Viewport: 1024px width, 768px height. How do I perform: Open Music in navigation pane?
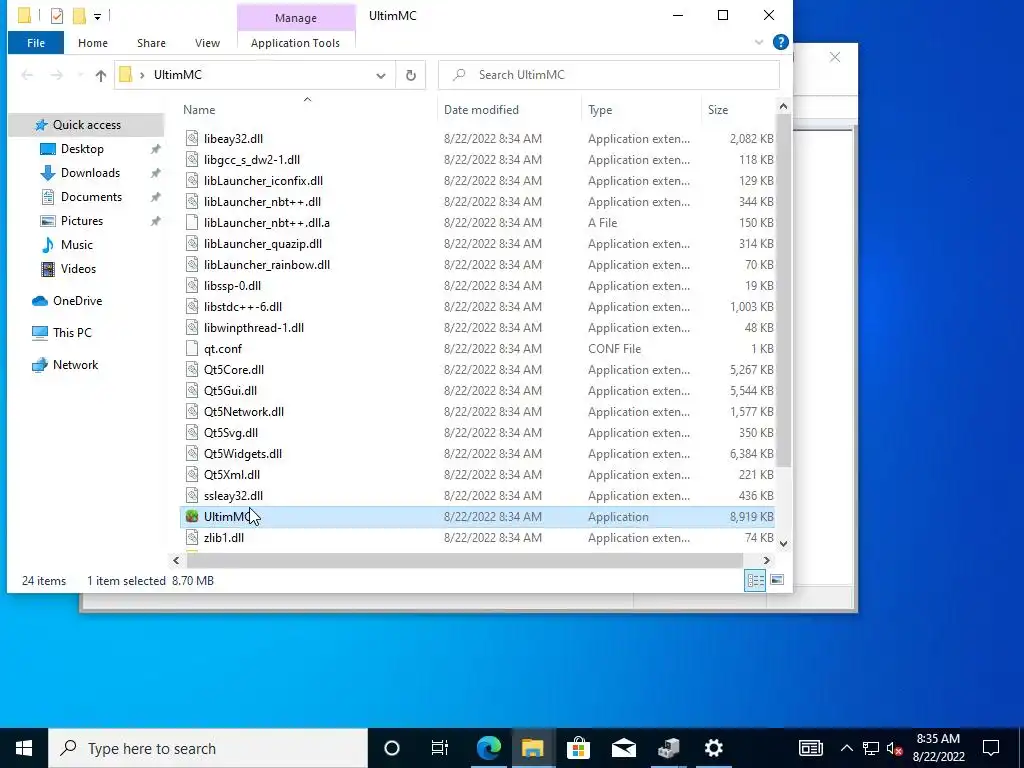pos(76,245)
